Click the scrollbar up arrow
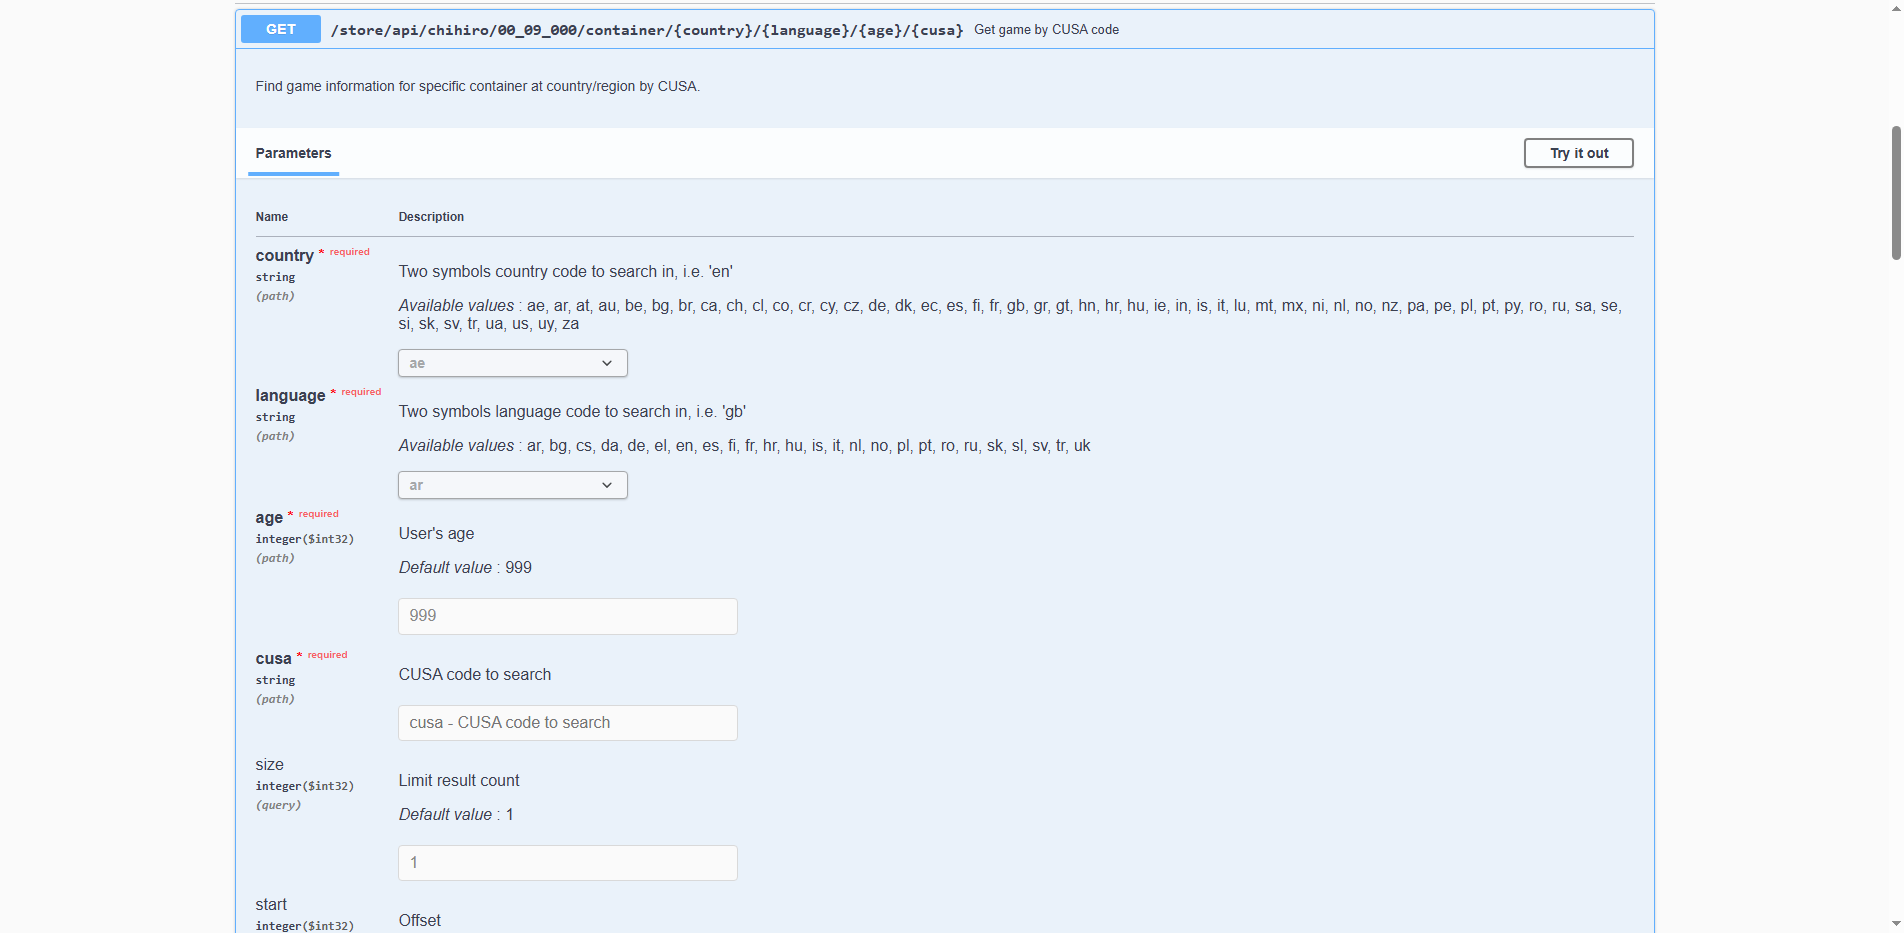 click(1895, 7)
